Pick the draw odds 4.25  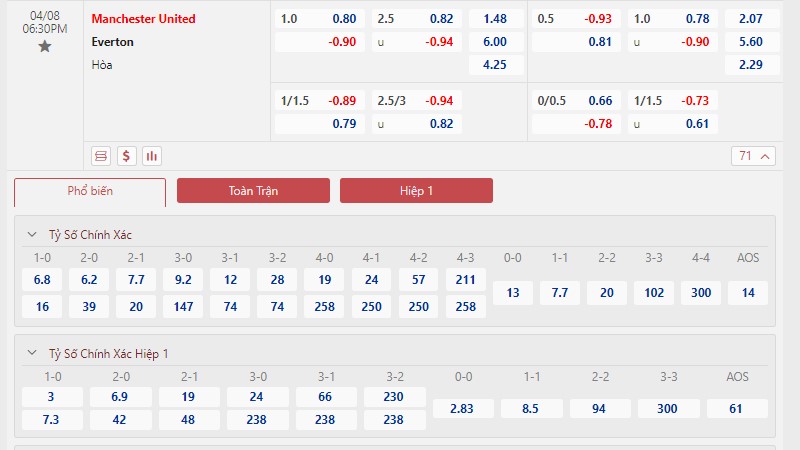[496, 65]
